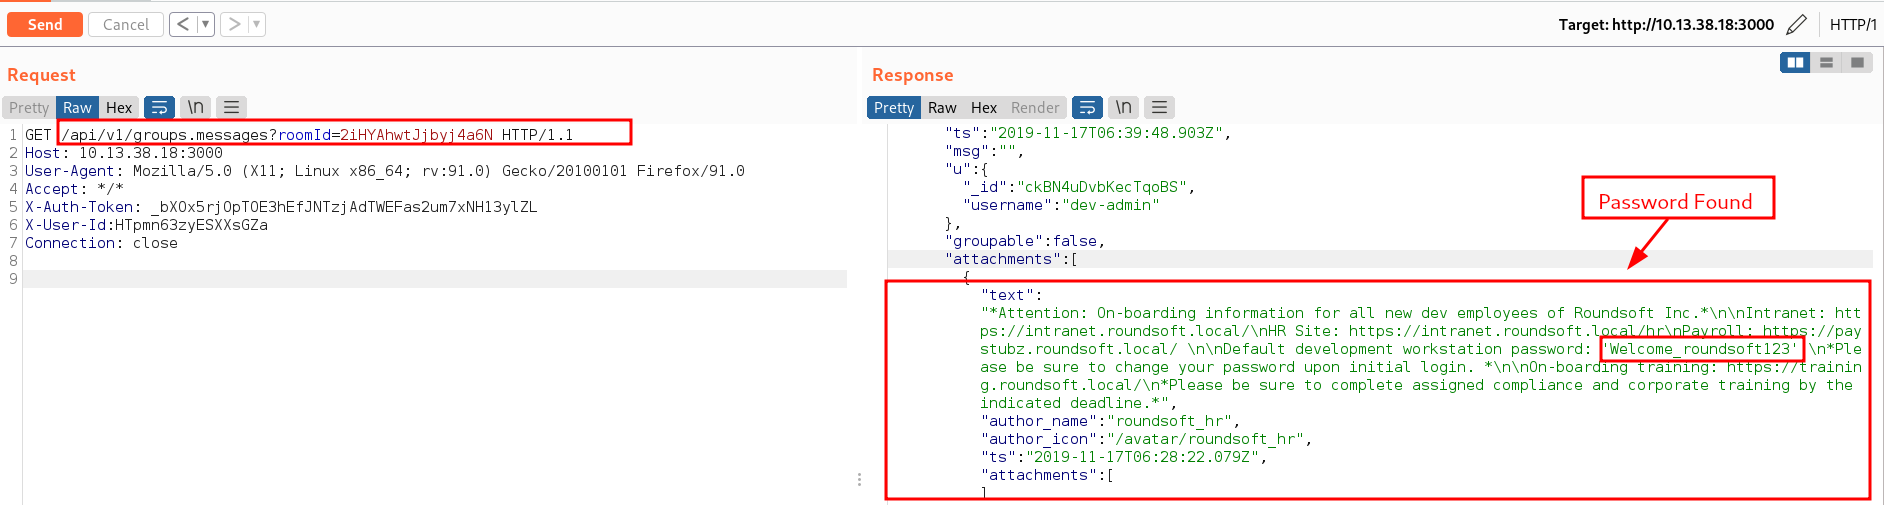Select the Raw tab in Response
Screen dimensions: 1884x505
(x=942, y=107)
